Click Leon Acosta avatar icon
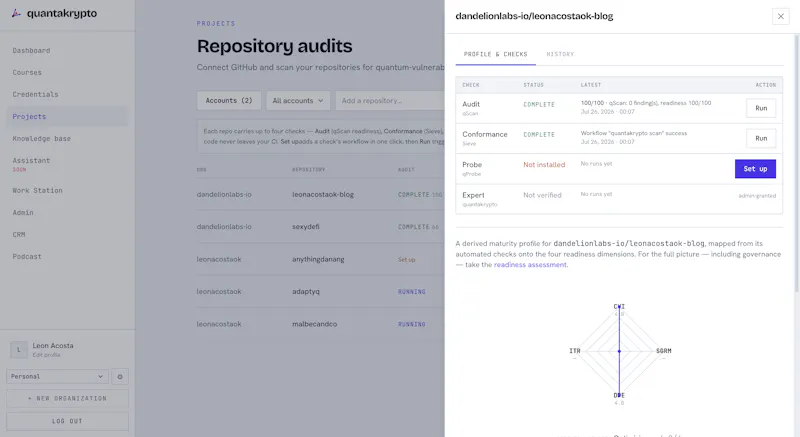The image size is (800, 437). click(19, 350)
